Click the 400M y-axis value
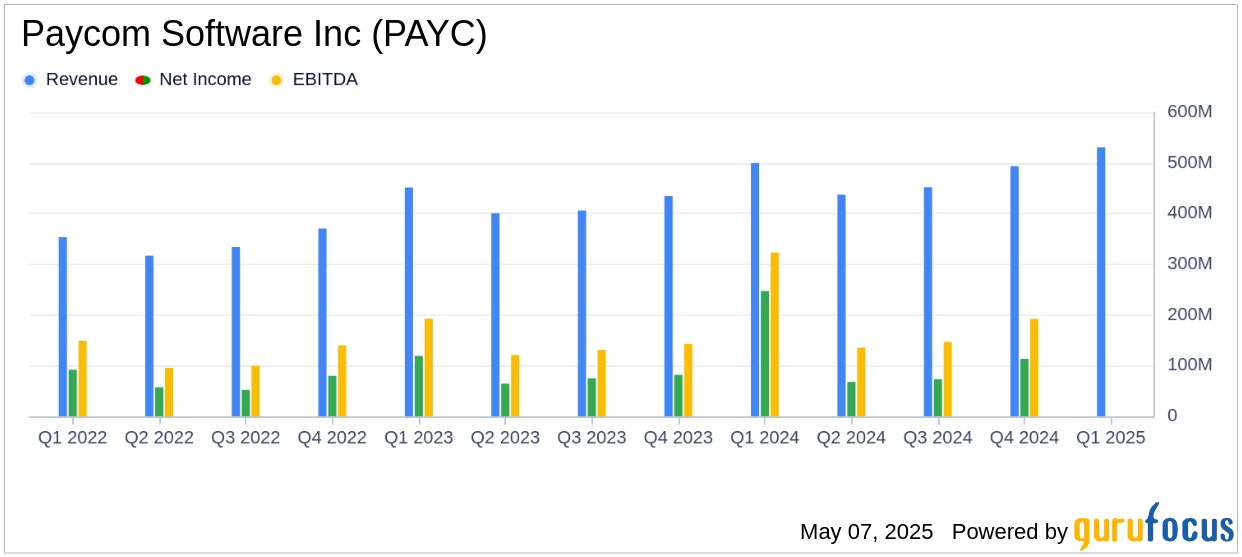 coord(1190,213)
